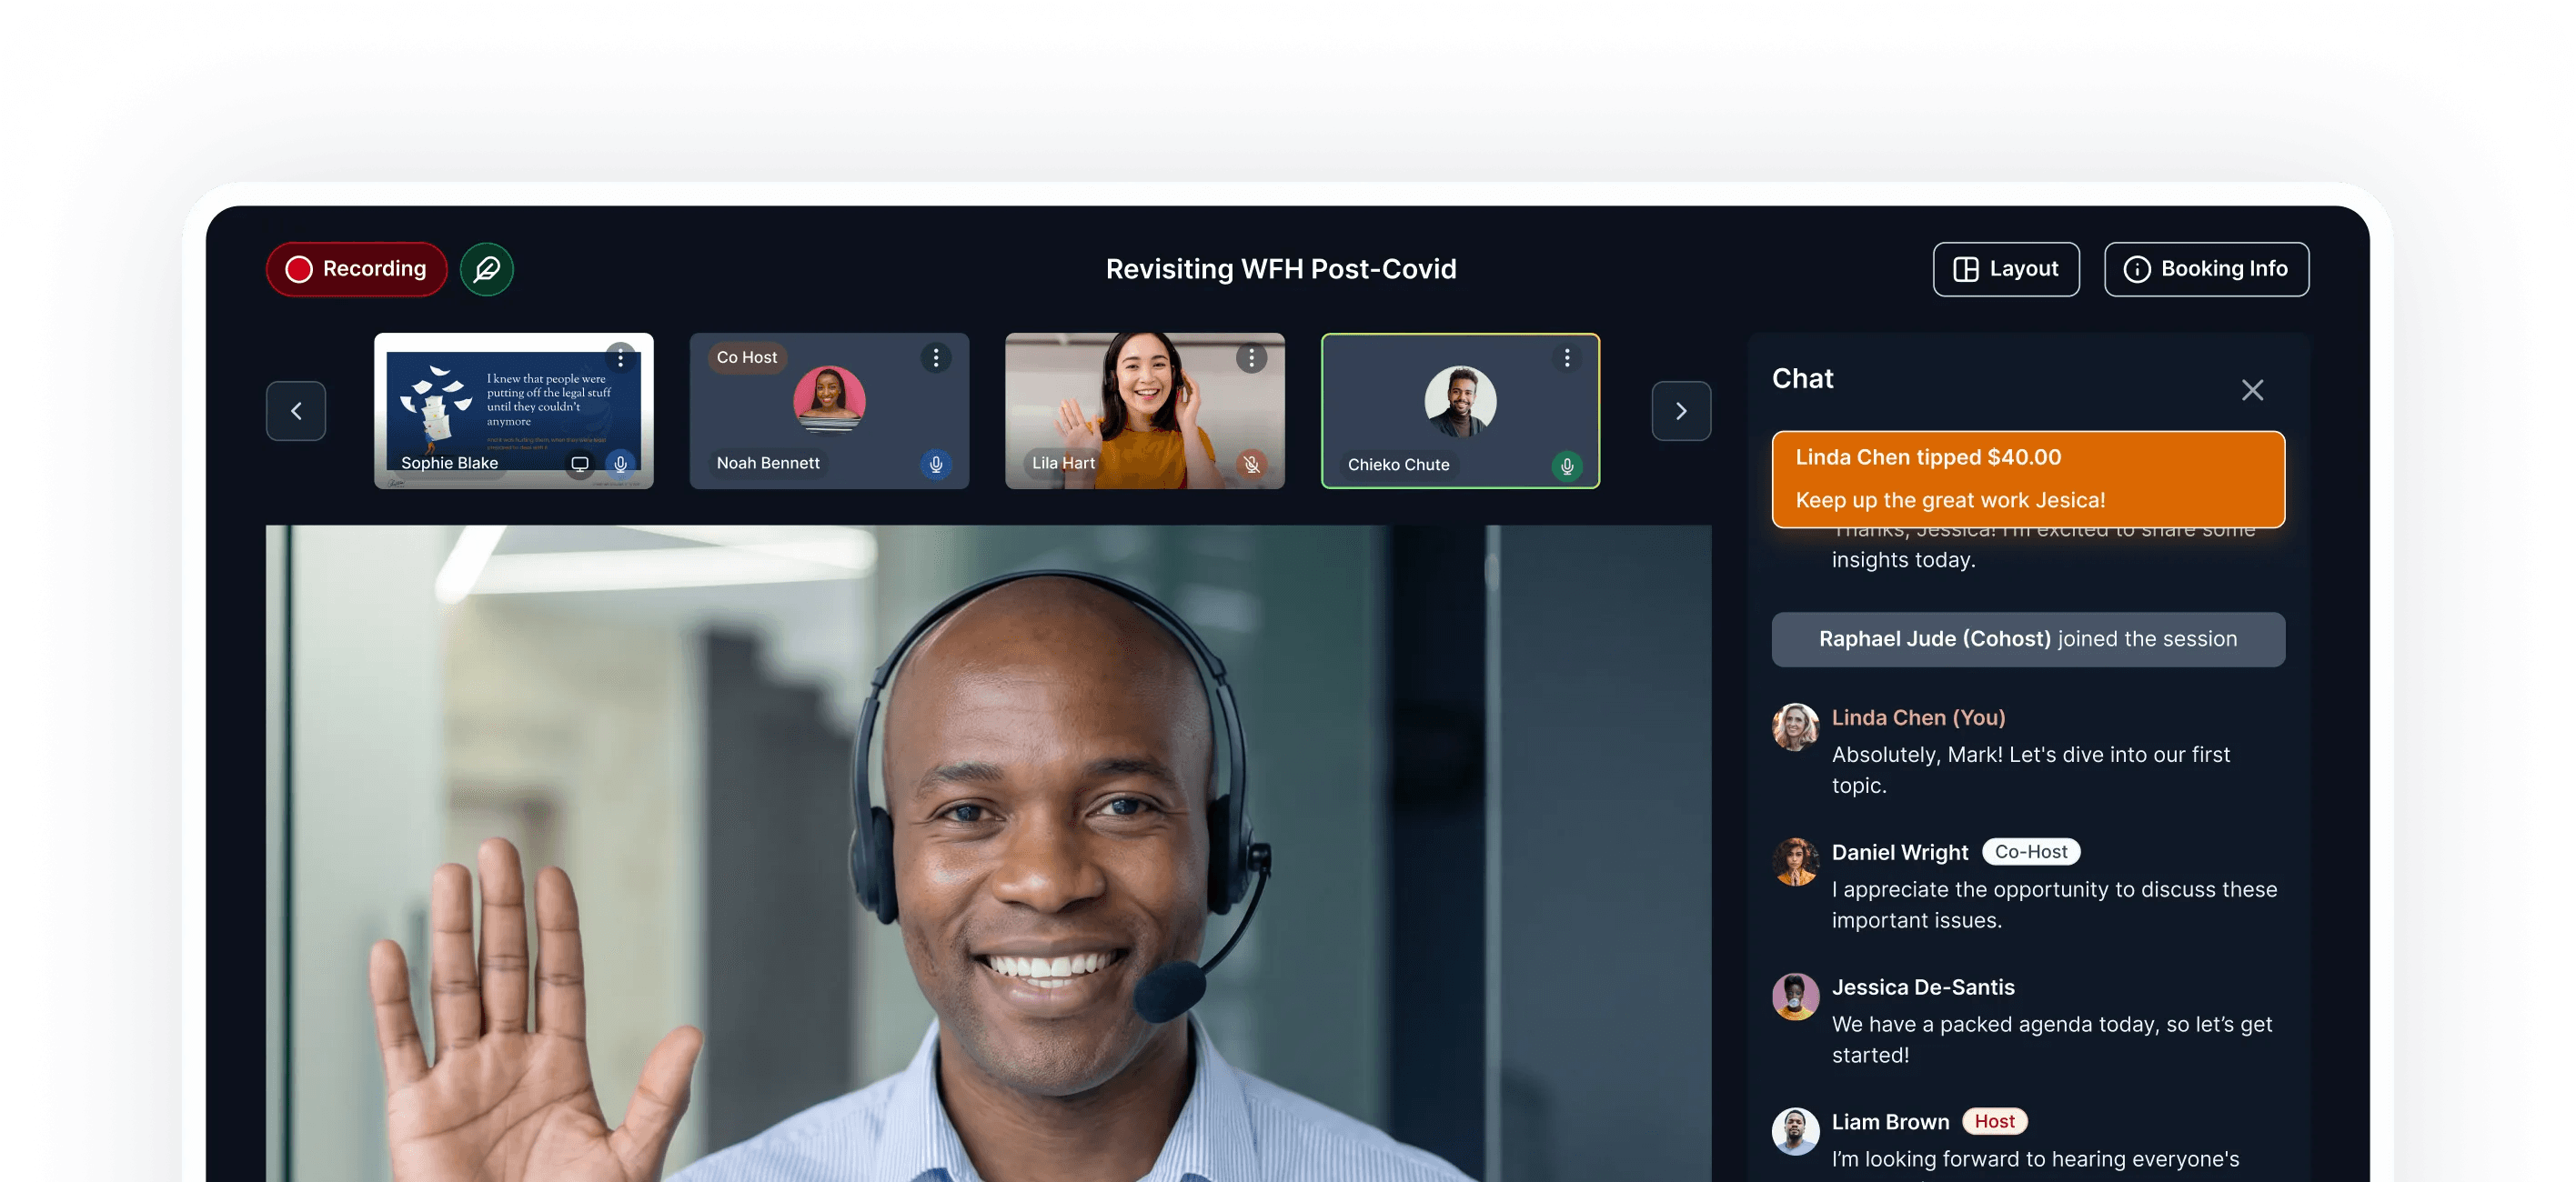Click Sophie Blake's screen share icon

[x=579, y=464]
